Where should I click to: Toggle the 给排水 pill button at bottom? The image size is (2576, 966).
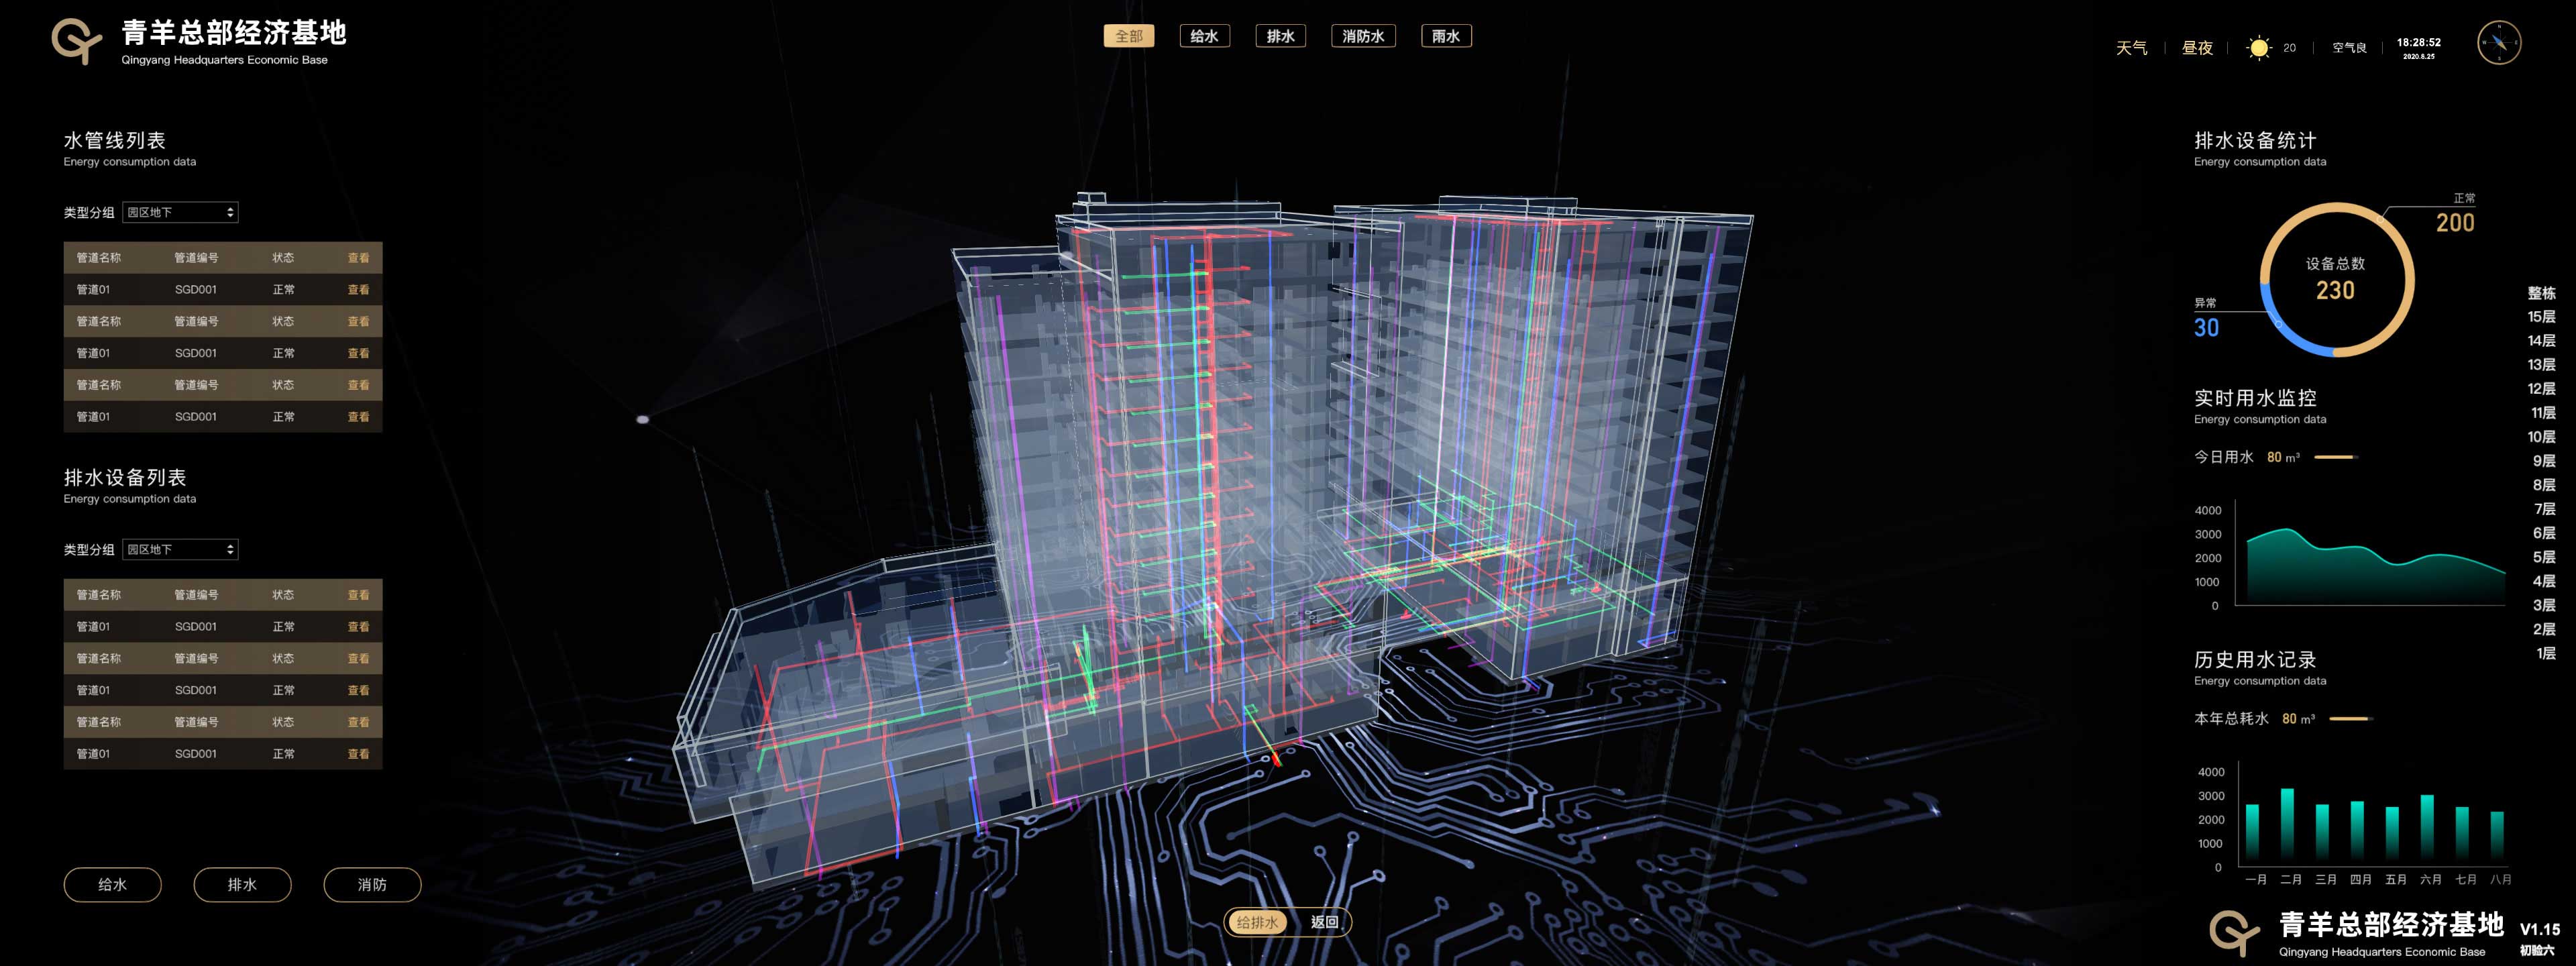(1257, 922)
